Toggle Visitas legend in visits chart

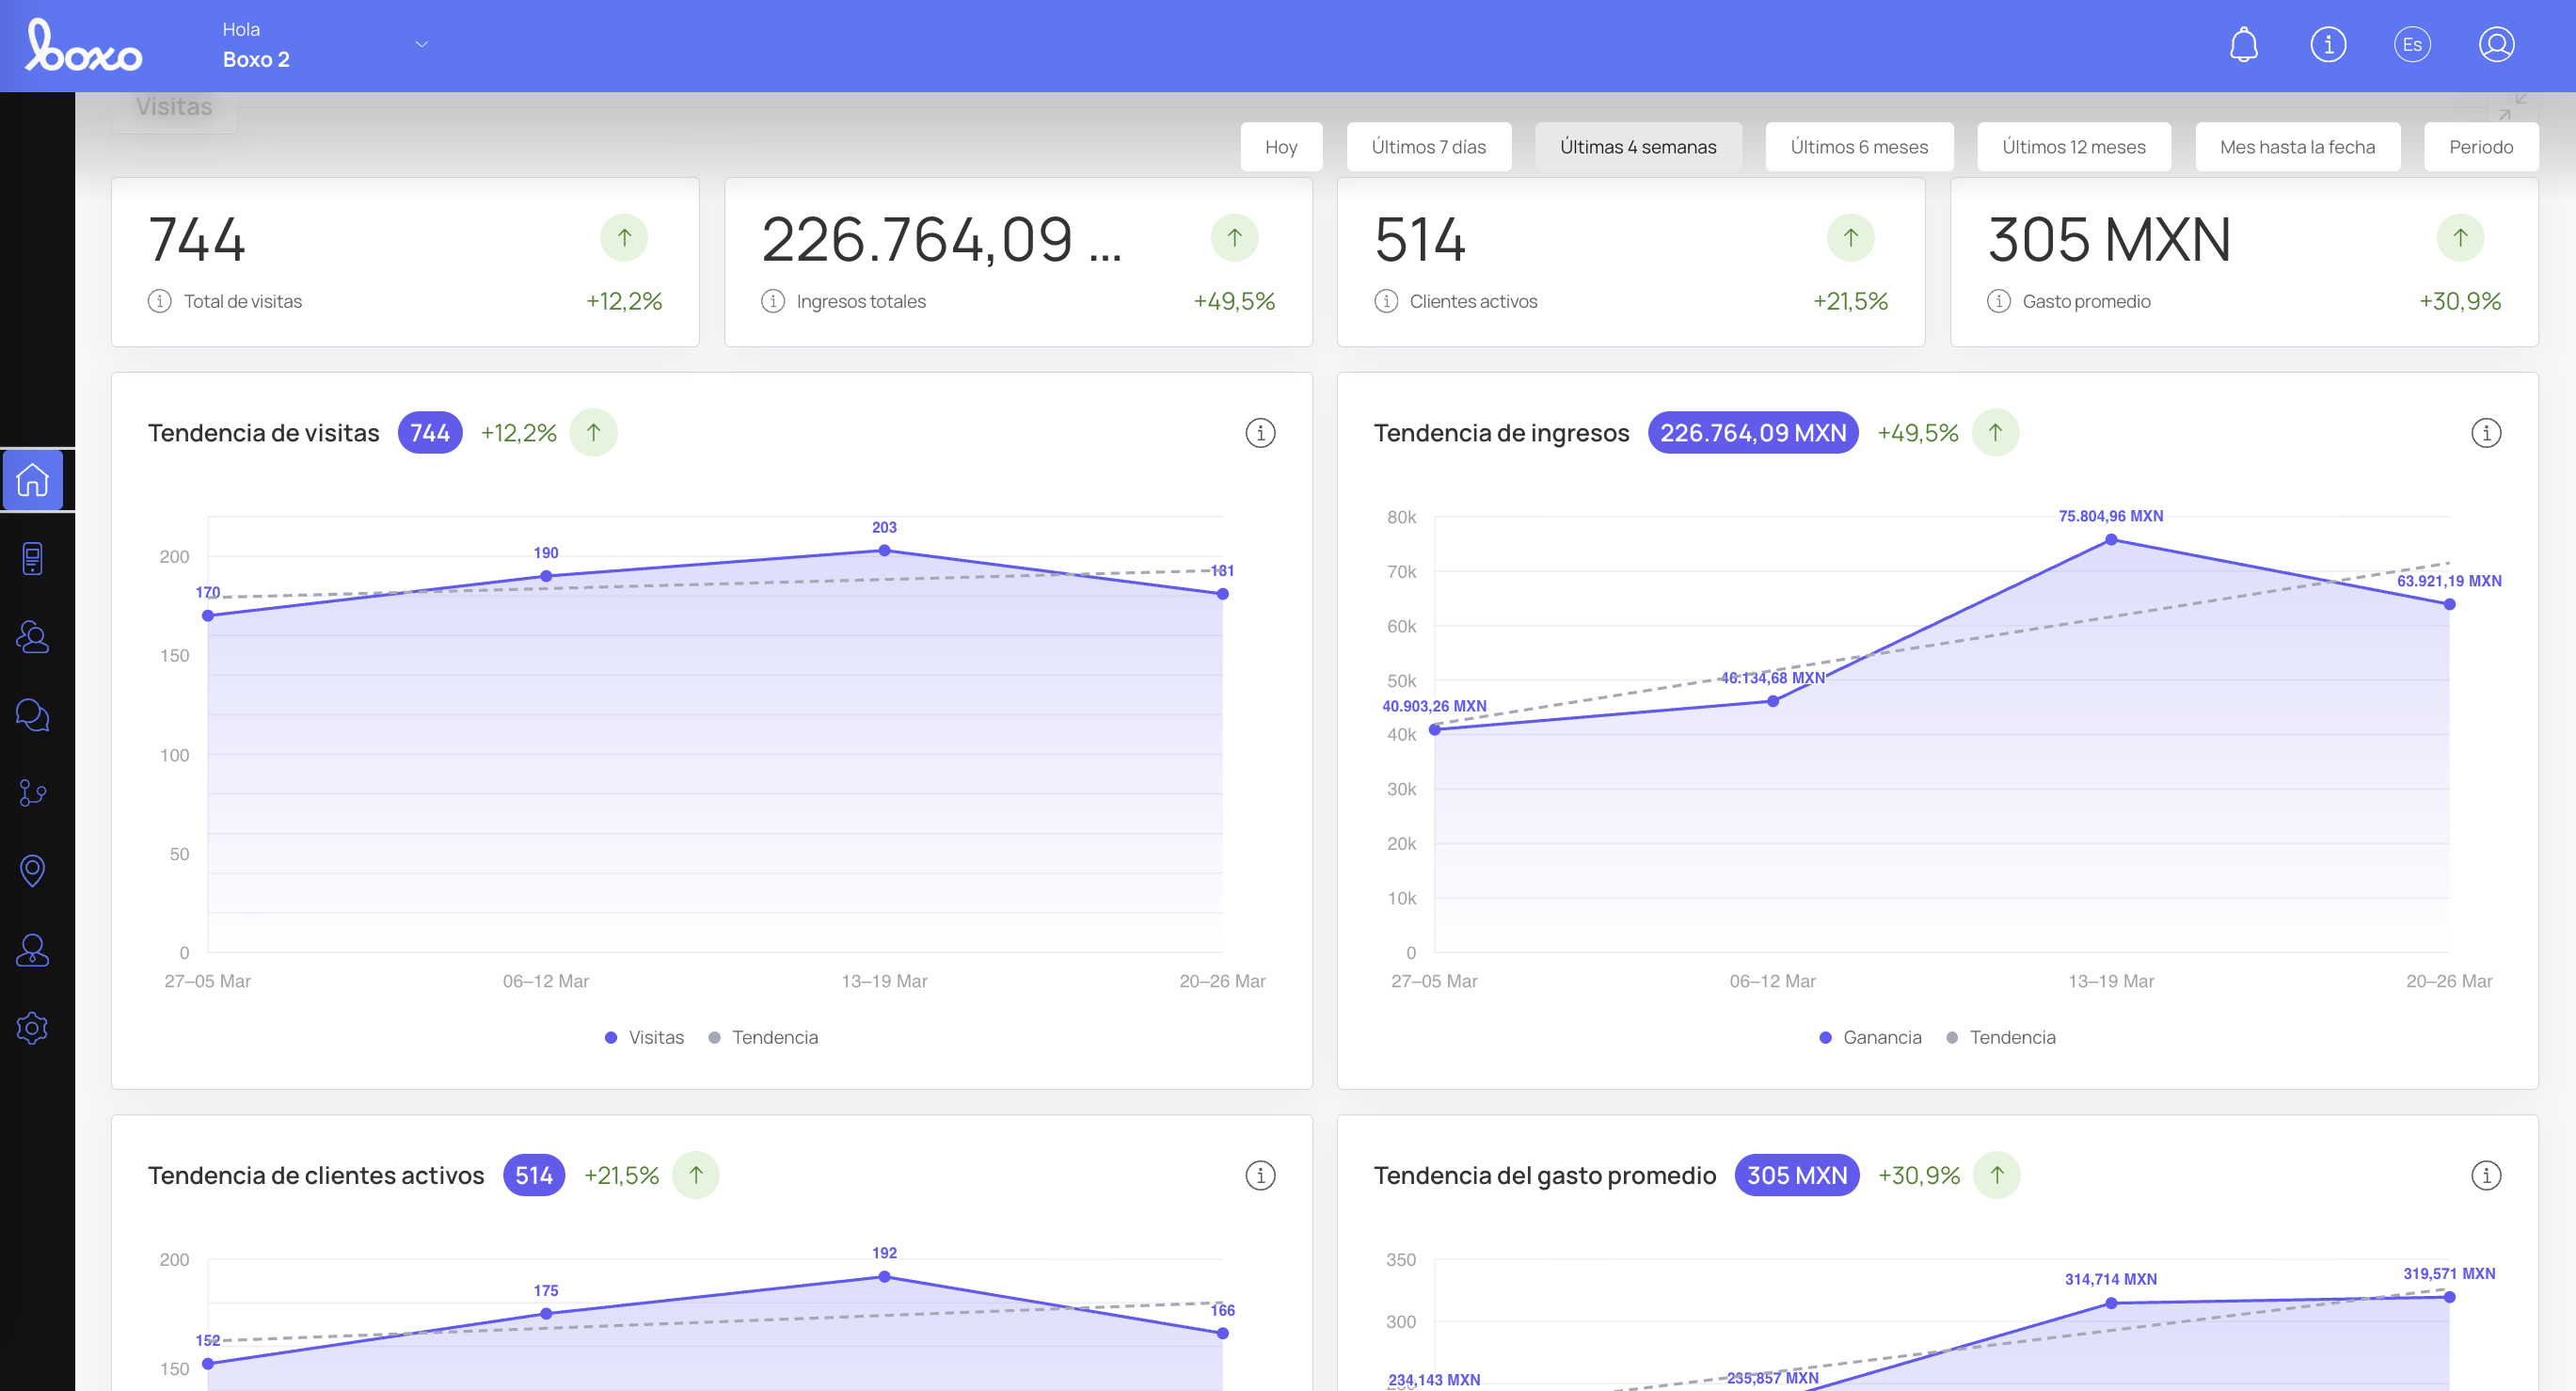644,1037
